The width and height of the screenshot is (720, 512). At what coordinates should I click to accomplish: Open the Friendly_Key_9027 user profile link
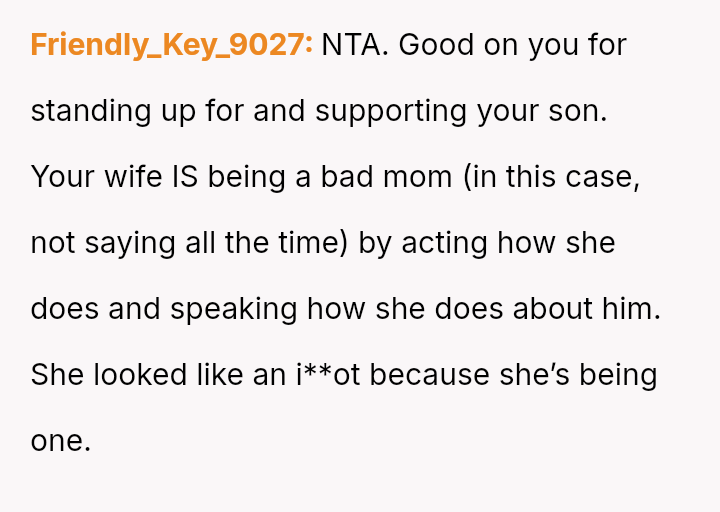(171, 45)
